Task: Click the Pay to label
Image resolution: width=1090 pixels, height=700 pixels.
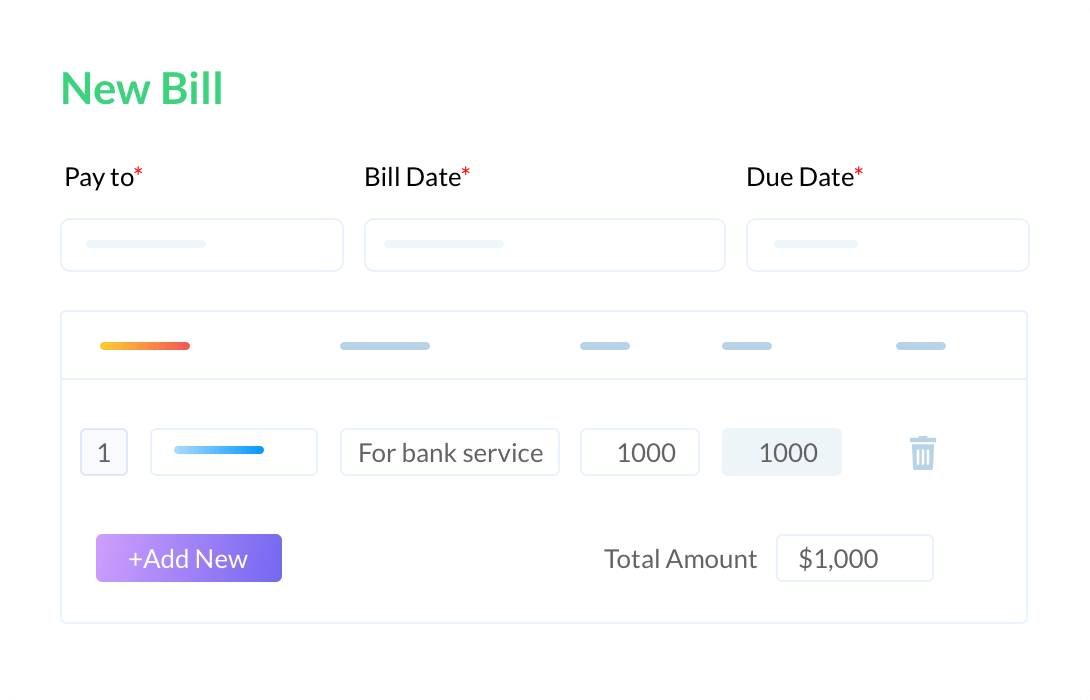Action: (x=103, y=177)
